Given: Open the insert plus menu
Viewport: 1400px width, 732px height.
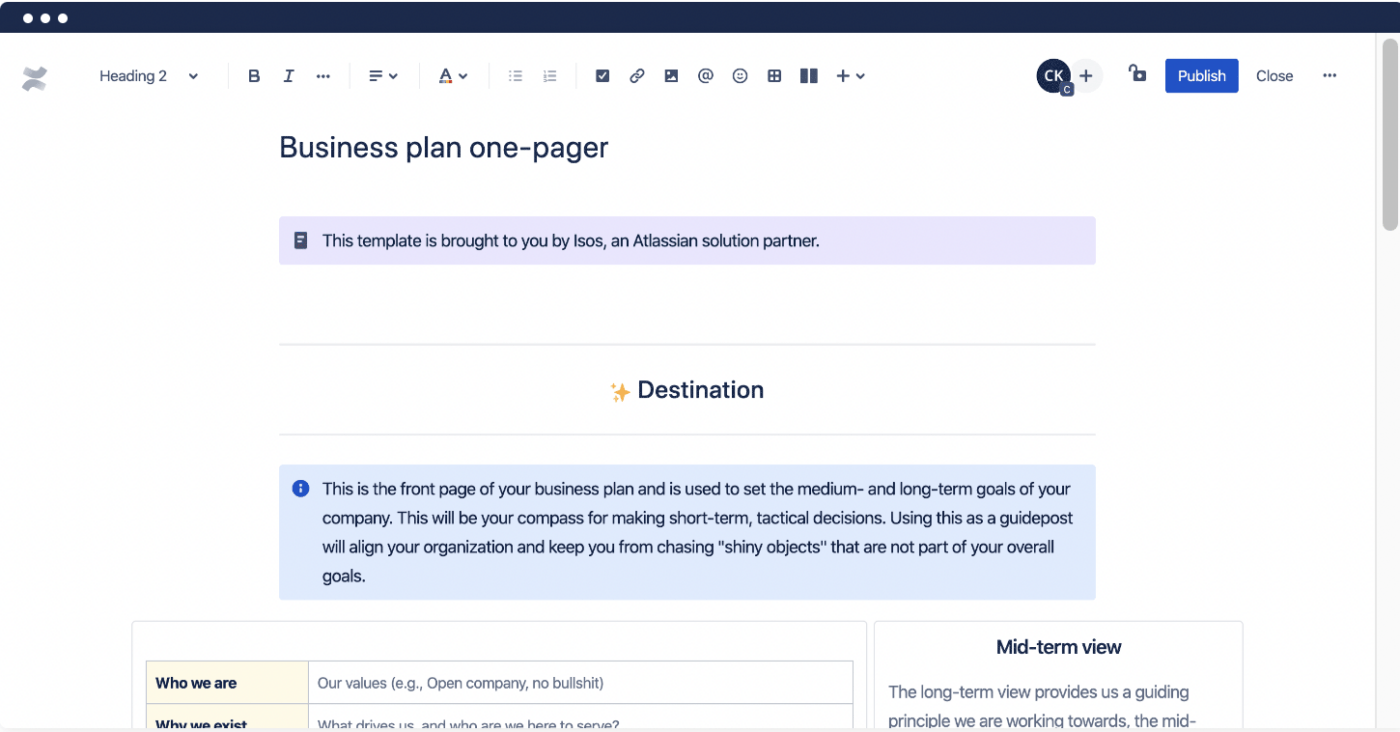Looking at the screenshot, I should pos(850,76).
